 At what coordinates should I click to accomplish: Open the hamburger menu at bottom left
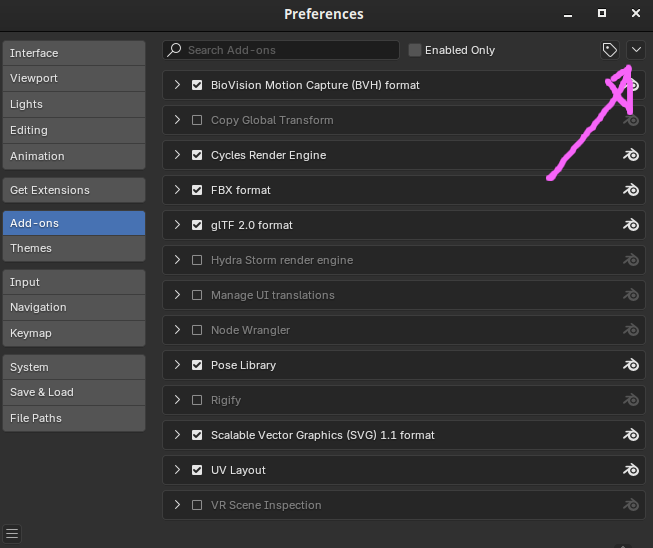(12, 533)
